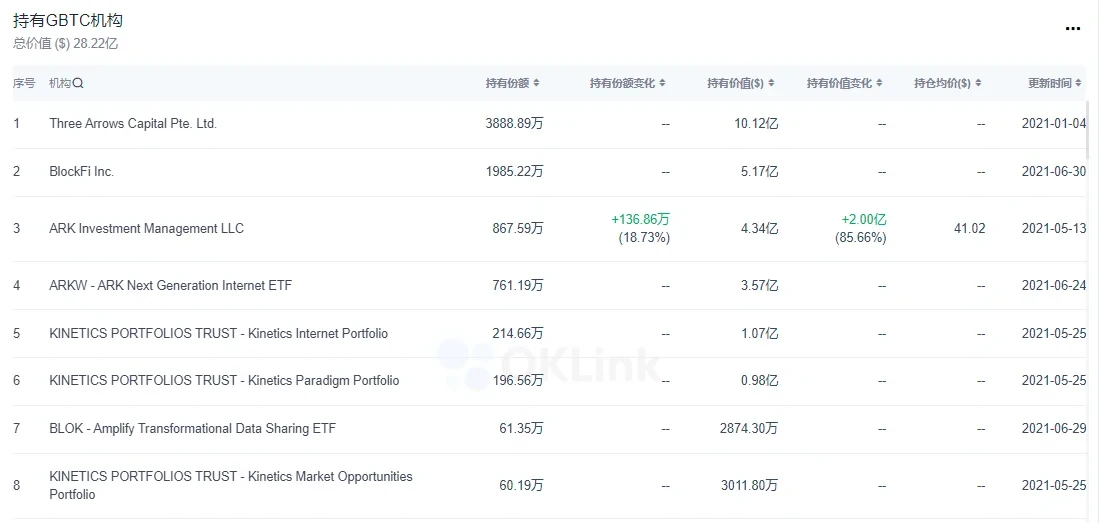This screenshot has height=523, width=1100.
Task: Click the 持有GBTC机构 section title
Action: click(x=68, y=21)
